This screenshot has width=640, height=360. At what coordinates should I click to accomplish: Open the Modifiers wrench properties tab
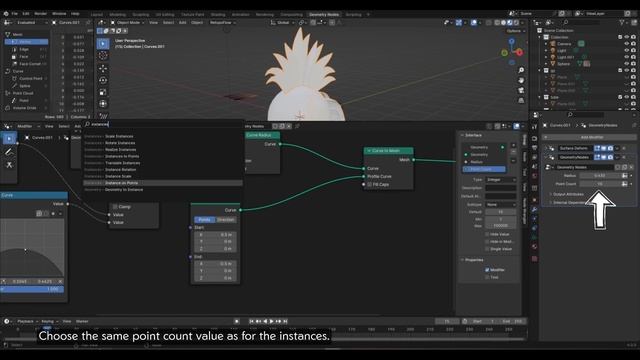(x=534, y=209)
